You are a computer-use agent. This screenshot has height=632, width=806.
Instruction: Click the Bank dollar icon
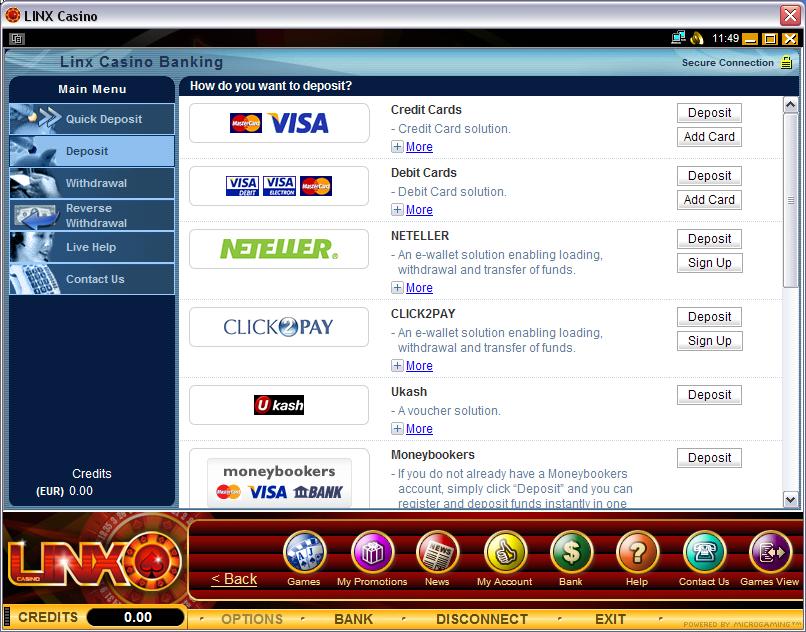coord(571,552)
